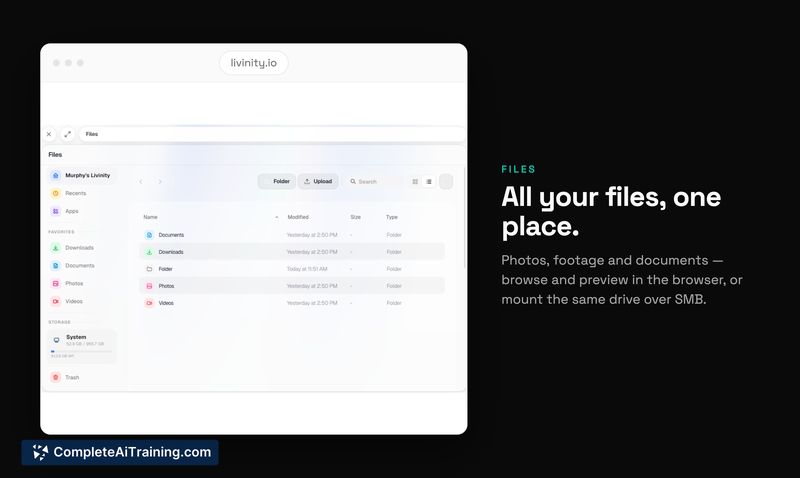Go back with left arrow
This screenshot has height=478, width=800.
[x=141, y=182]
